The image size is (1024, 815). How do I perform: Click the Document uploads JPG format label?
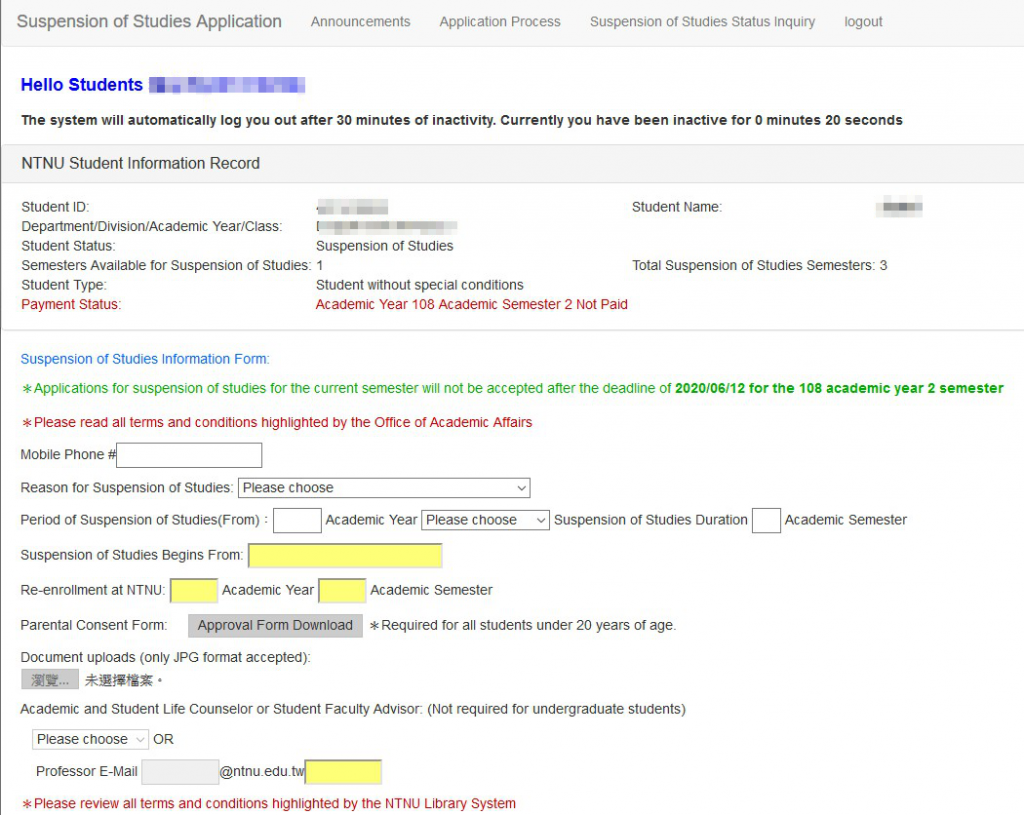tap(166, 658)
